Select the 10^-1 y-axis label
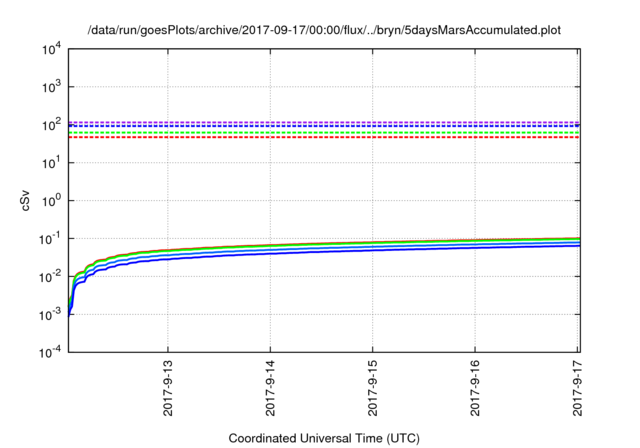 [50, 239]
